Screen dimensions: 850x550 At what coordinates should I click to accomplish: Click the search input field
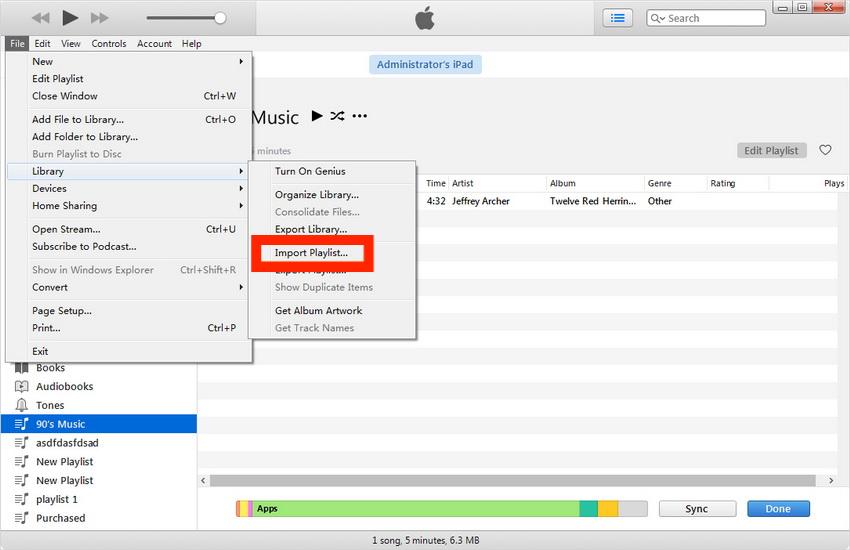click(x=706, y=18)
